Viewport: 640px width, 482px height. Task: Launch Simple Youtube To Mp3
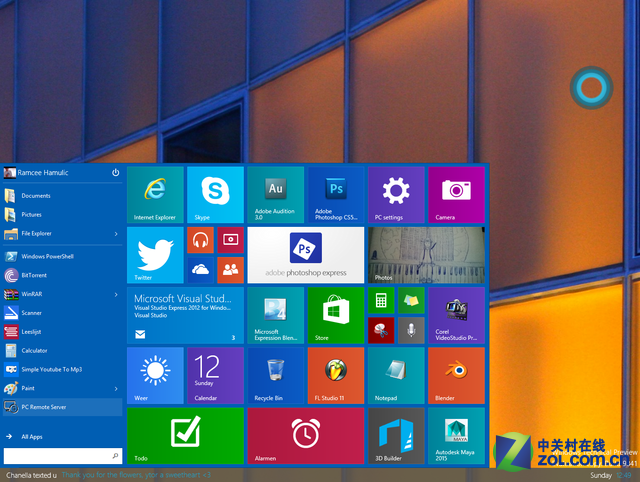(x=62, y=369)
